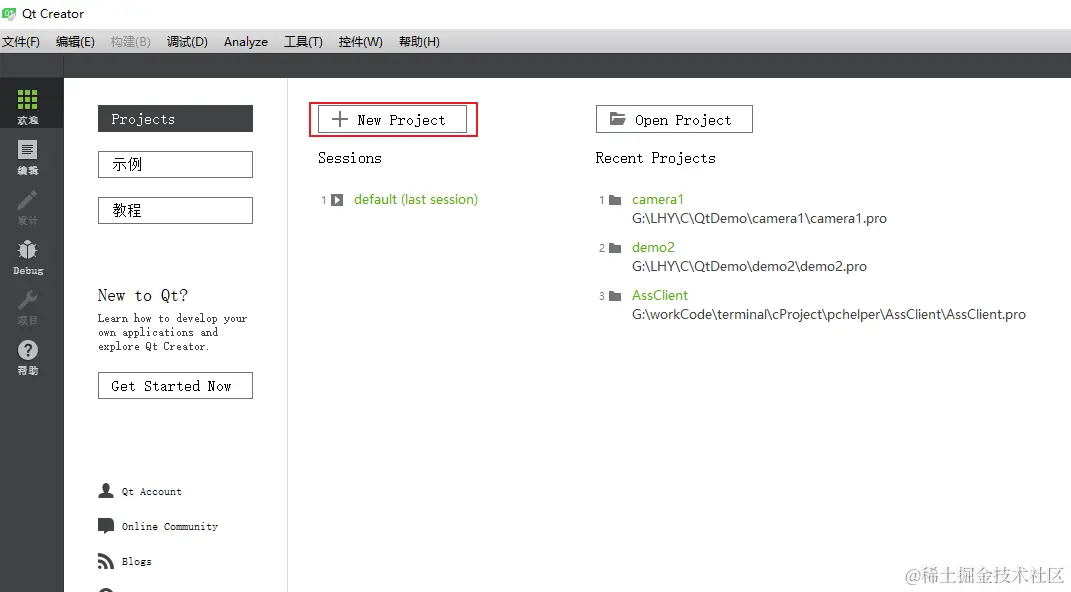Click the folder icon beside AssClient
Screen dimensions: 1071x592
pos(615,296)
